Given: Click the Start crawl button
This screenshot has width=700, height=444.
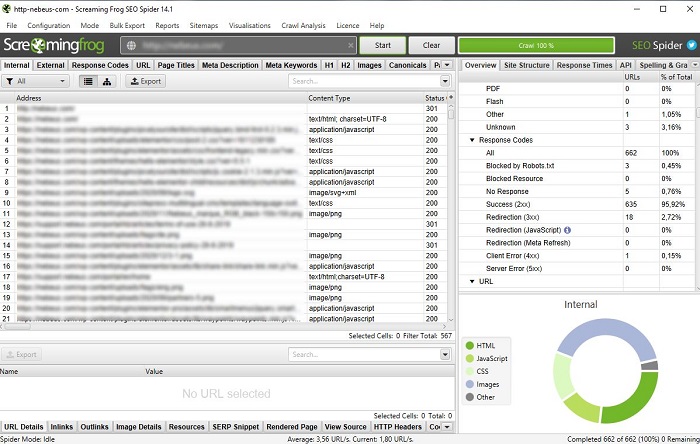Looking at the screenshot, I should (x=383, y=45).
